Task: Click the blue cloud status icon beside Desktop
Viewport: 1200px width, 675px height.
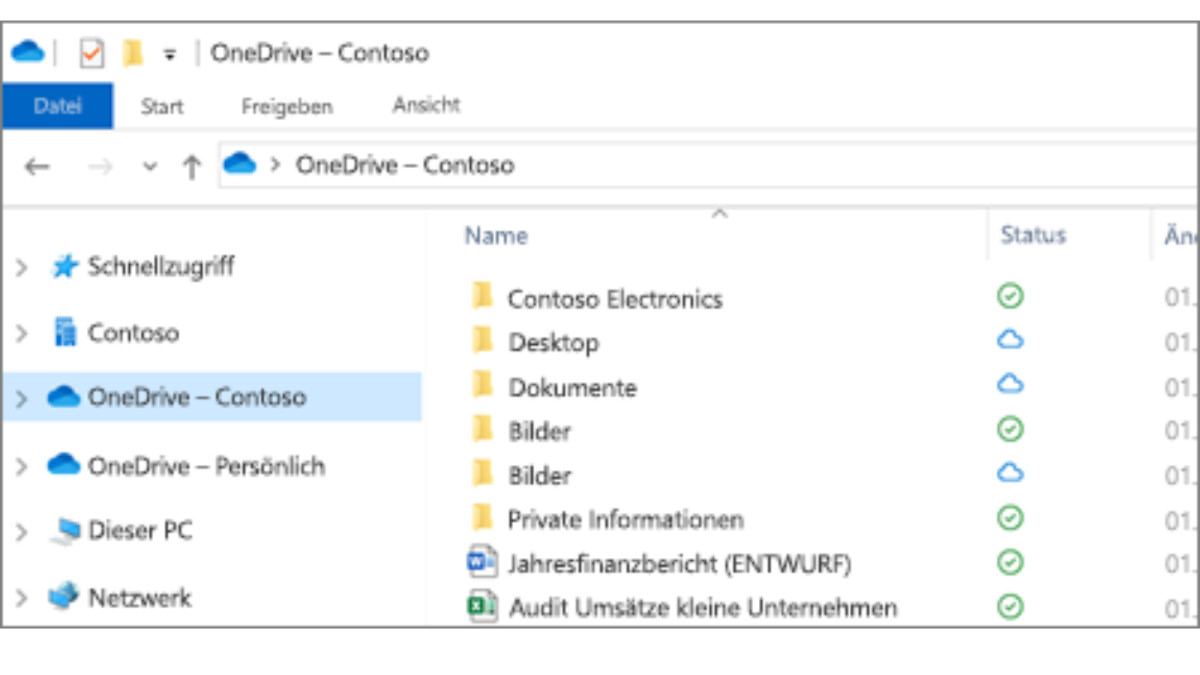Action: point(1010,340)
